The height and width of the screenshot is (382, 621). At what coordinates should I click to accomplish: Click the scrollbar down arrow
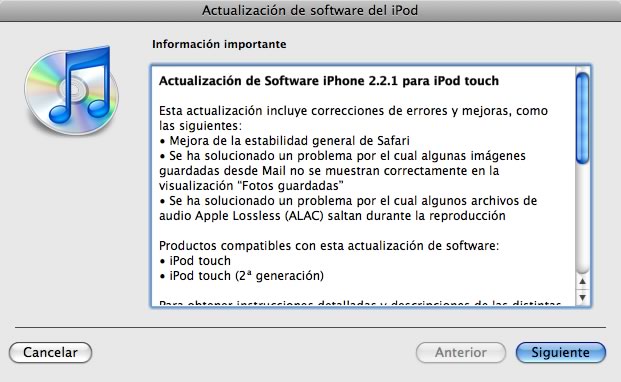point(582,298)
